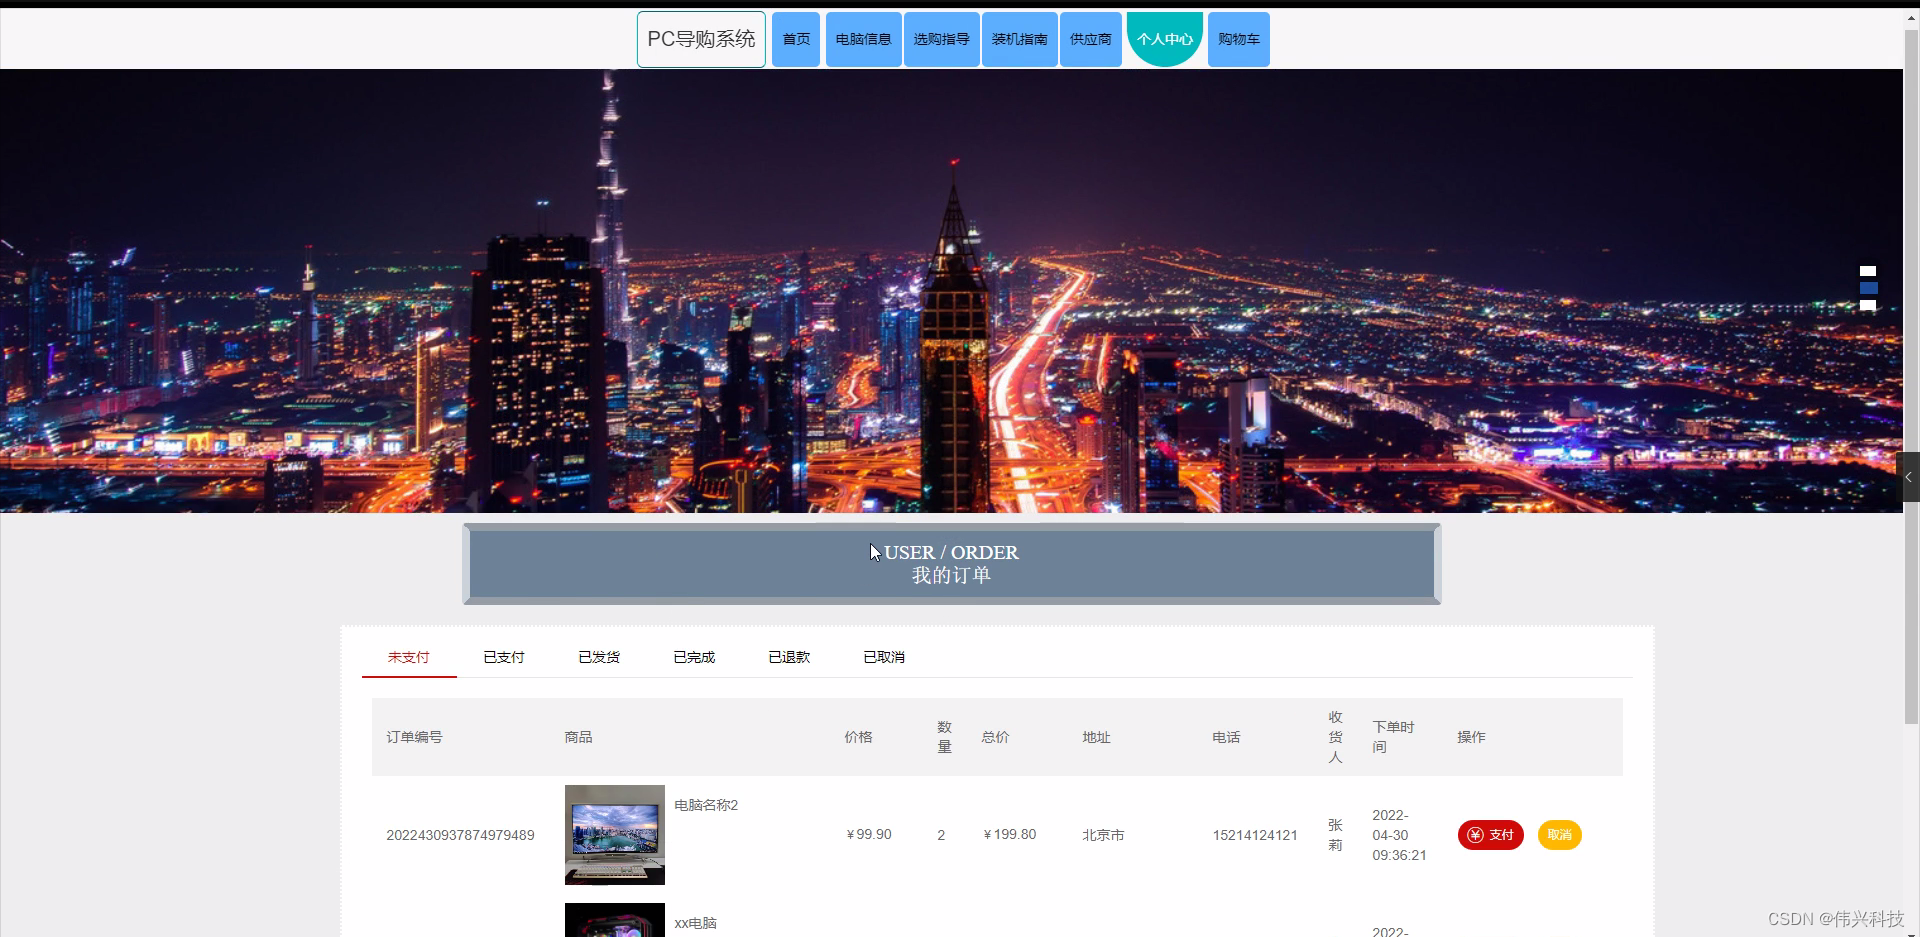Open the 已完成 orders list
This screenshot has height=937, width=1920.
(x=693, y=656)
